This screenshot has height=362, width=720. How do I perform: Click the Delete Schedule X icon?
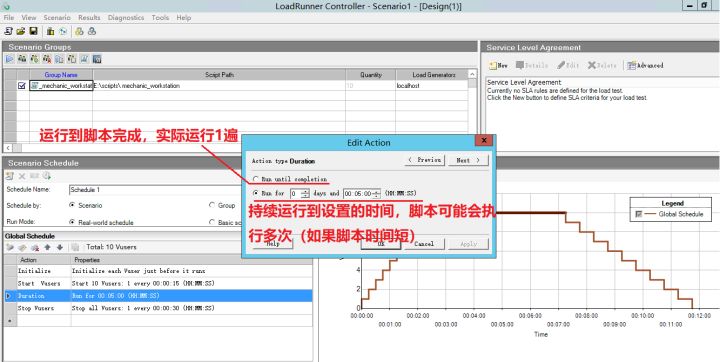pyautogui.click(x=22, y=176)
